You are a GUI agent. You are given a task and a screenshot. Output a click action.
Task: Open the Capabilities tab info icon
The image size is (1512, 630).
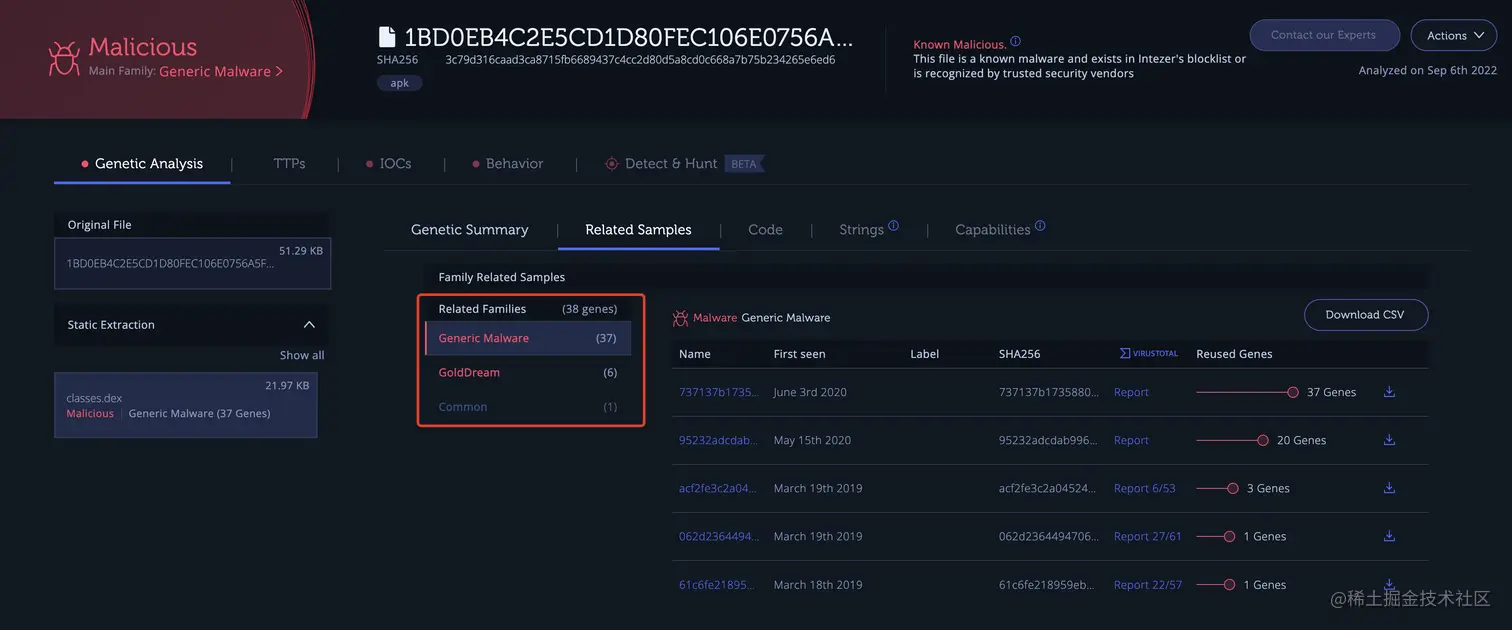(x=1040, y=226)
